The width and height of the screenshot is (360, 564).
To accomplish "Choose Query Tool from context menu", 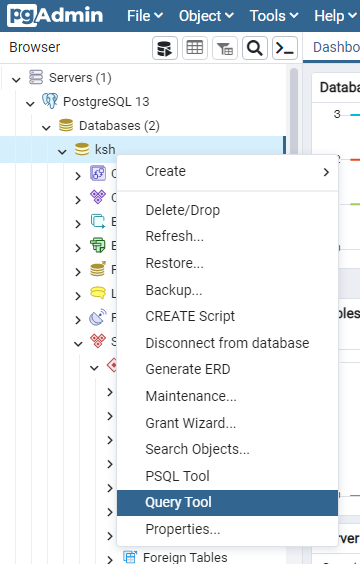I will click(x=227, y=502).
